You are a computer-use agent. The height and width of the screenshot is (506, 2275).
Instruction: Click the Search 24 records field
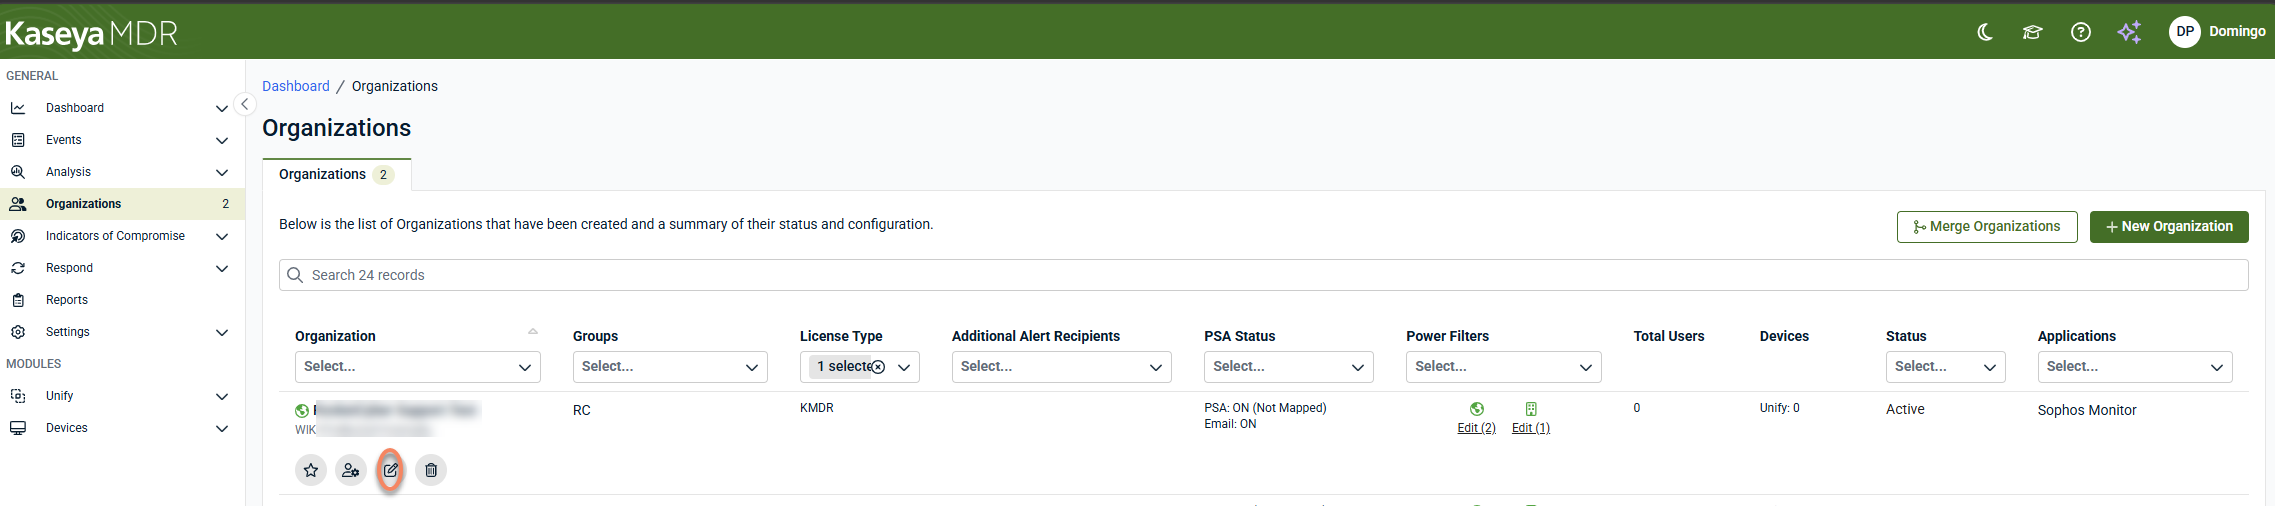tap(1264, 275)
